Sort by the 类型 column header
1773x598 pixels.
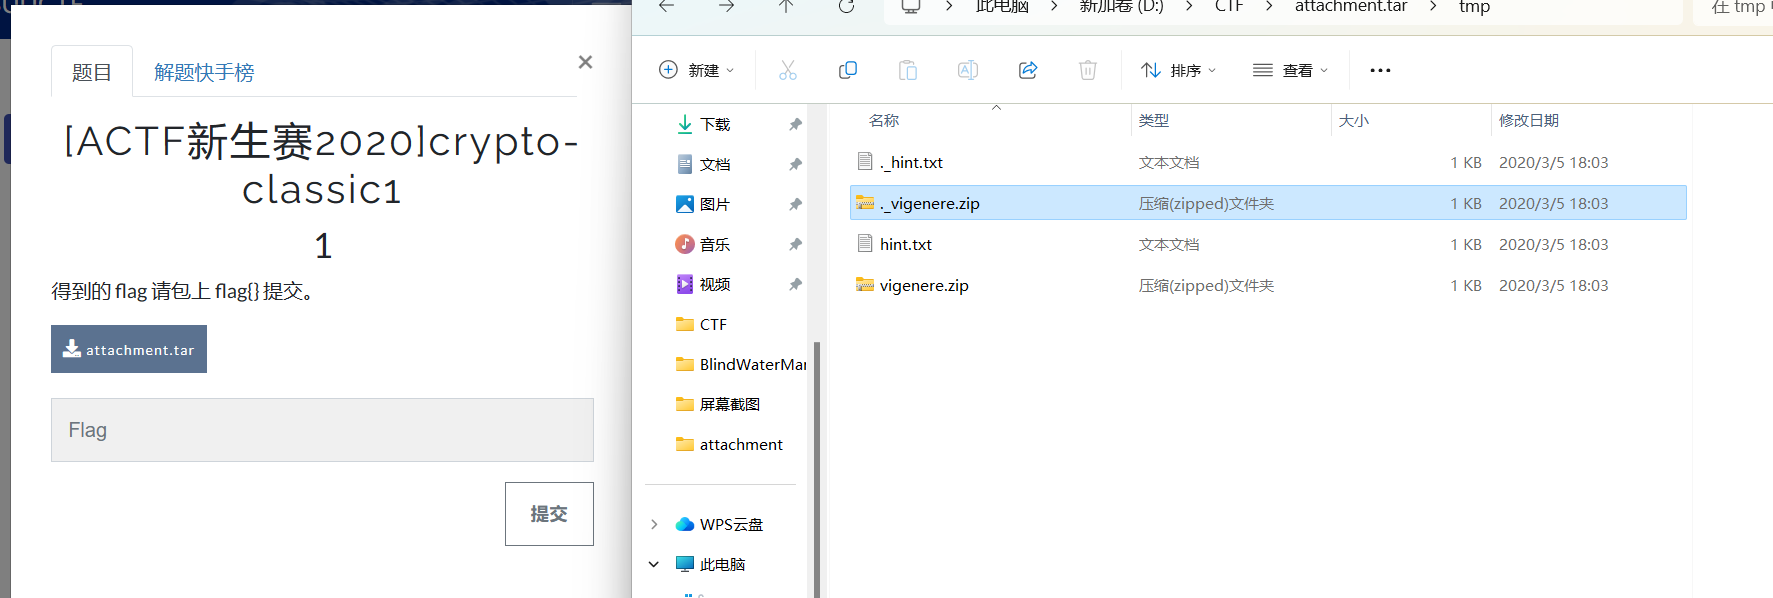pyautogui.click(x=1154, y=120)
